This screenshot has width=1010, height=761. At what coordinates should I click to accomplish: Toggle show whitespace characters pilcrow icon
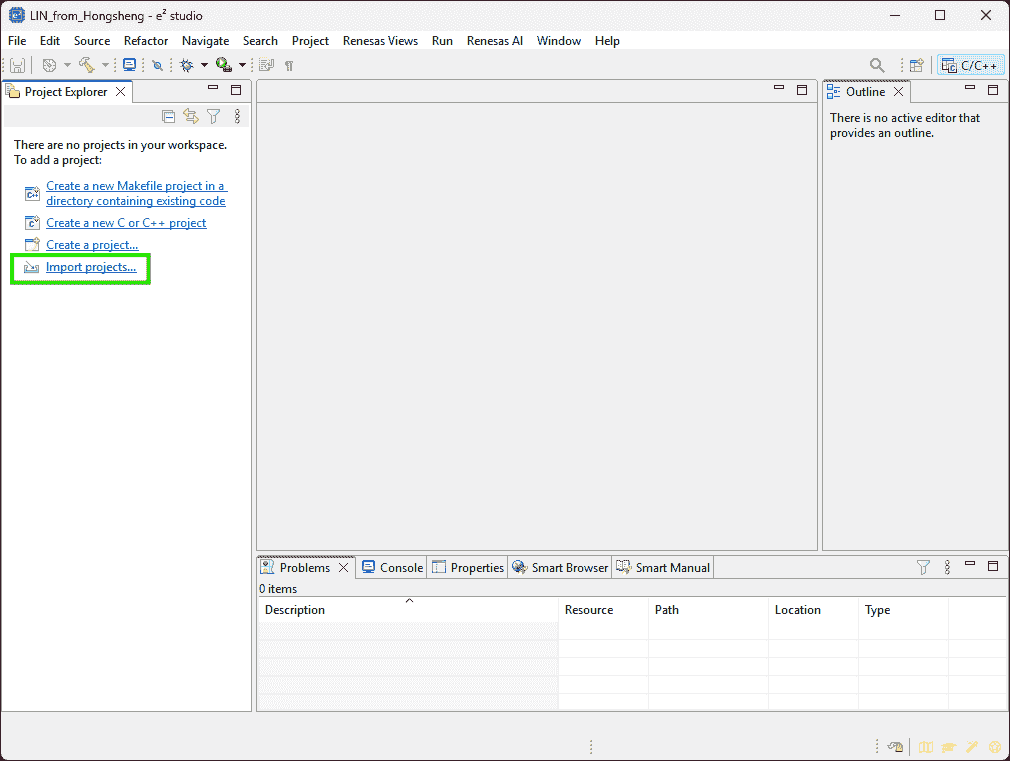[x=289, y=65]
